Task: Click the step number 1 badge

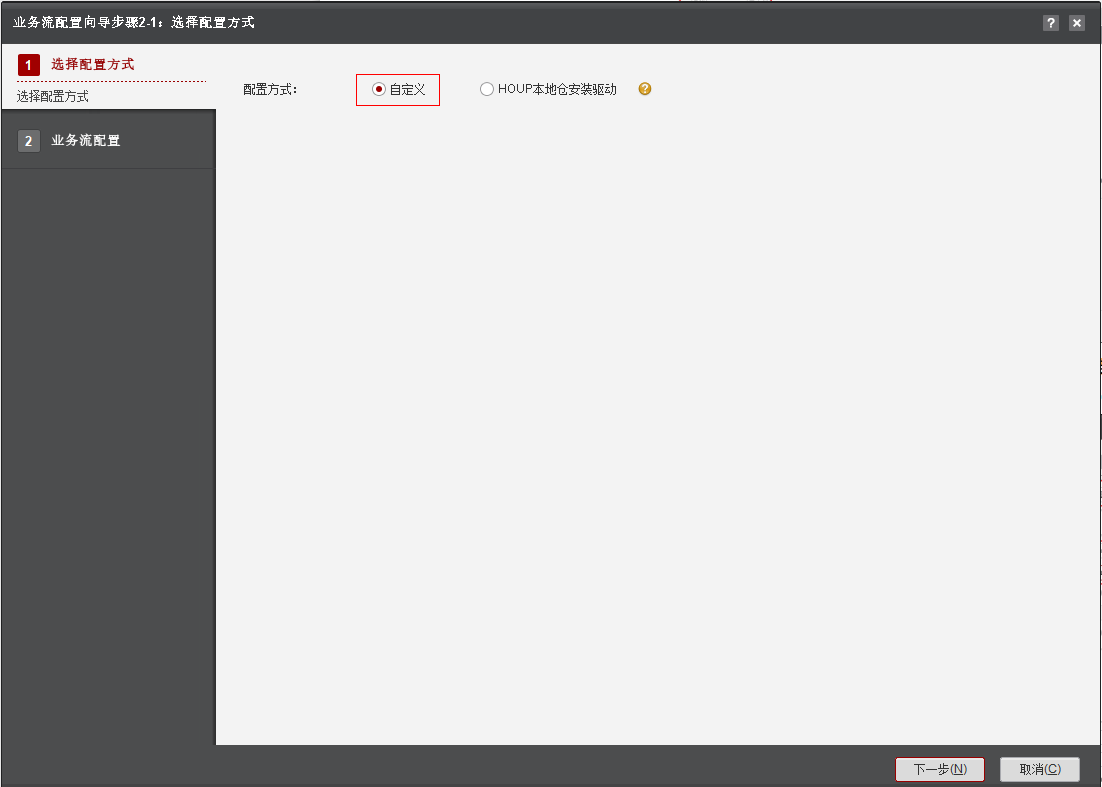Action: click(29, 65)
